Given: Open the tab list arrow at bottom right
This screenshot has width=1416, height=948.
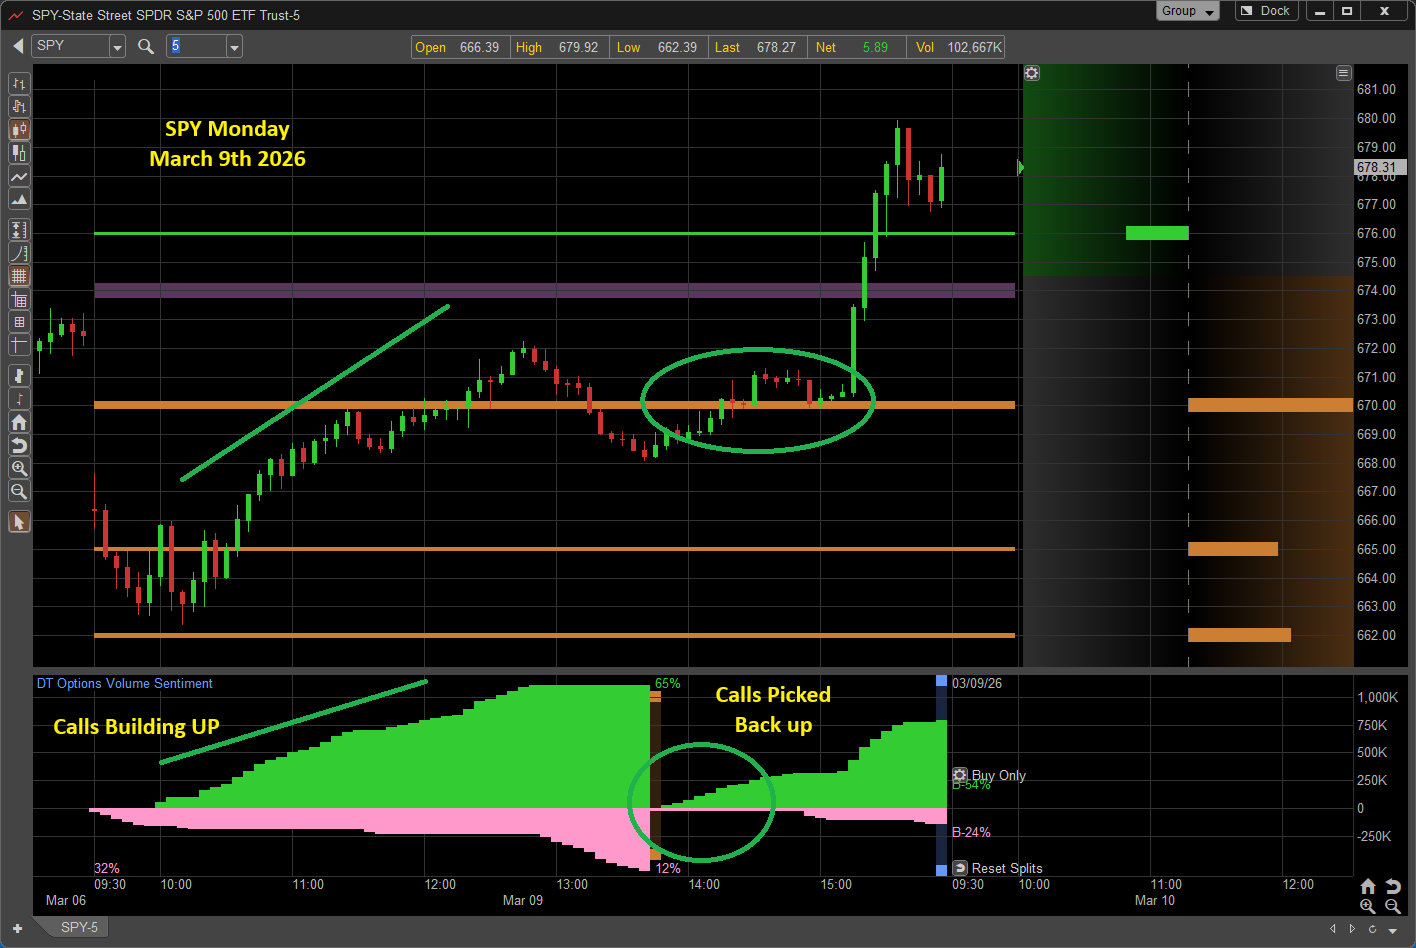Looking at the screenshot, I should coord(1393,930).
